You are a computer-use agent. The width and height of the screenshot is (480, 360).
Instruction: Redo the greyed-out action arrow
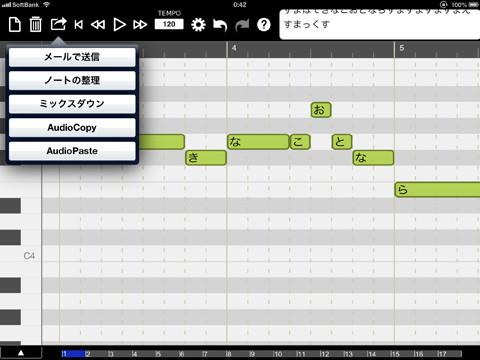[x=242, y=25]
